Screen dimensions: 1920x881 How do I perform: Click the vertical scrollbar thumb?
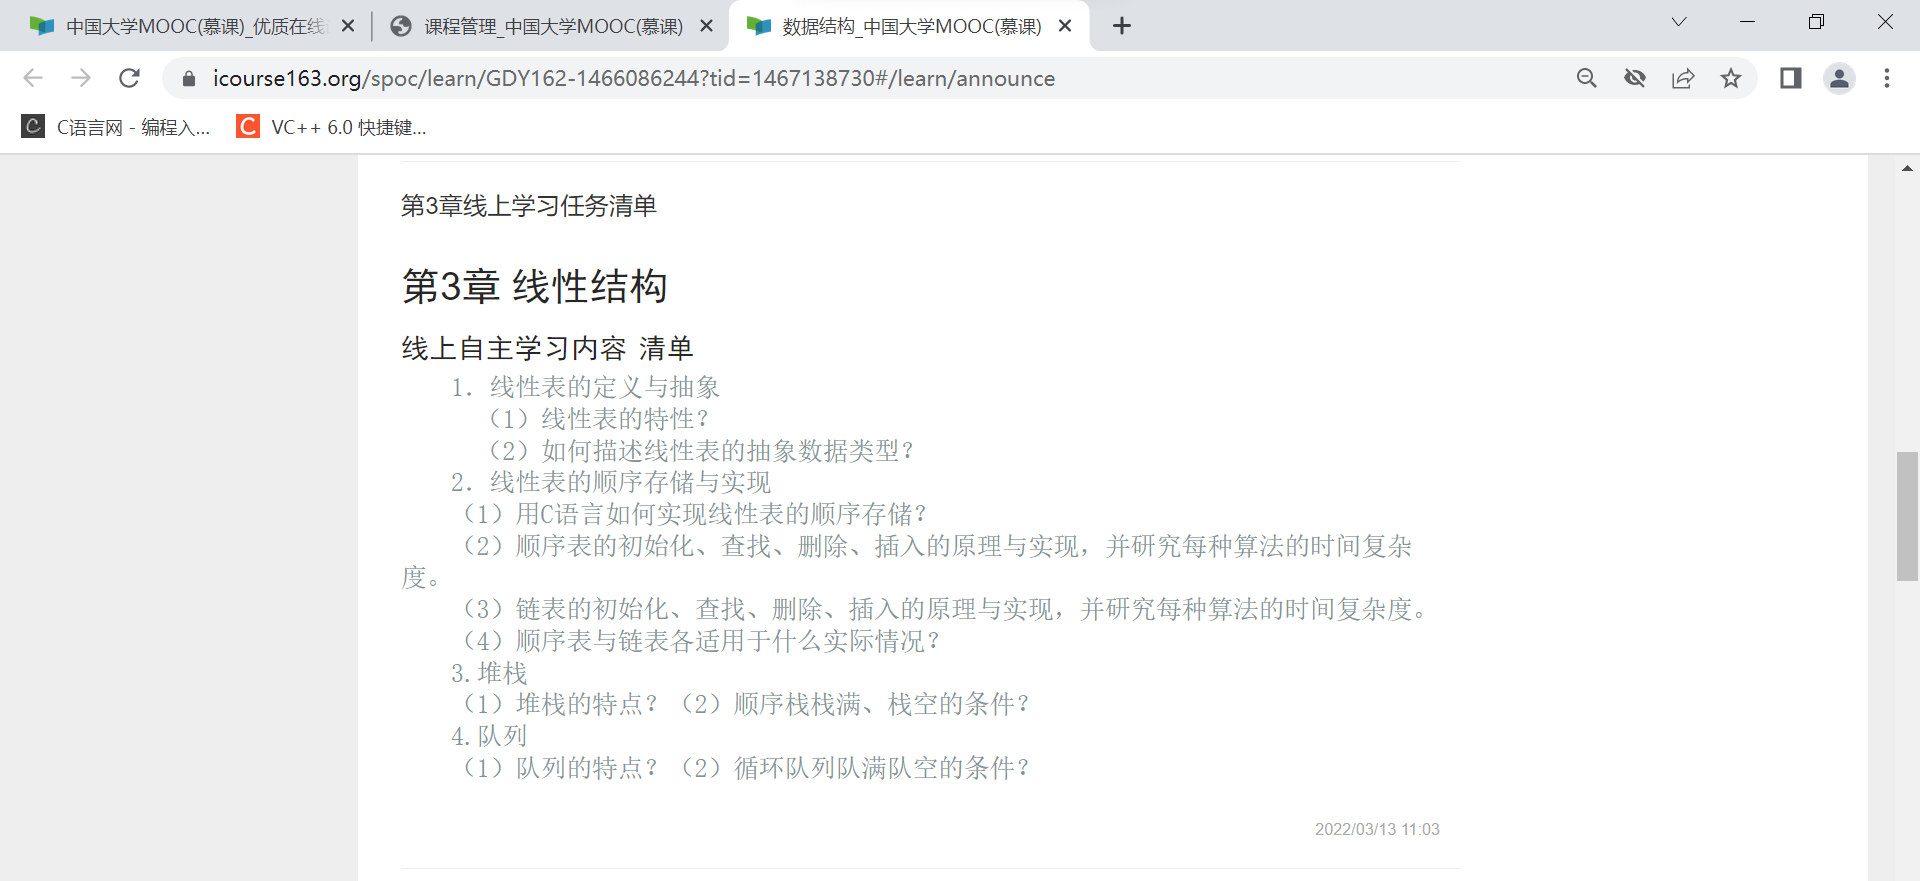(1907, 516)
